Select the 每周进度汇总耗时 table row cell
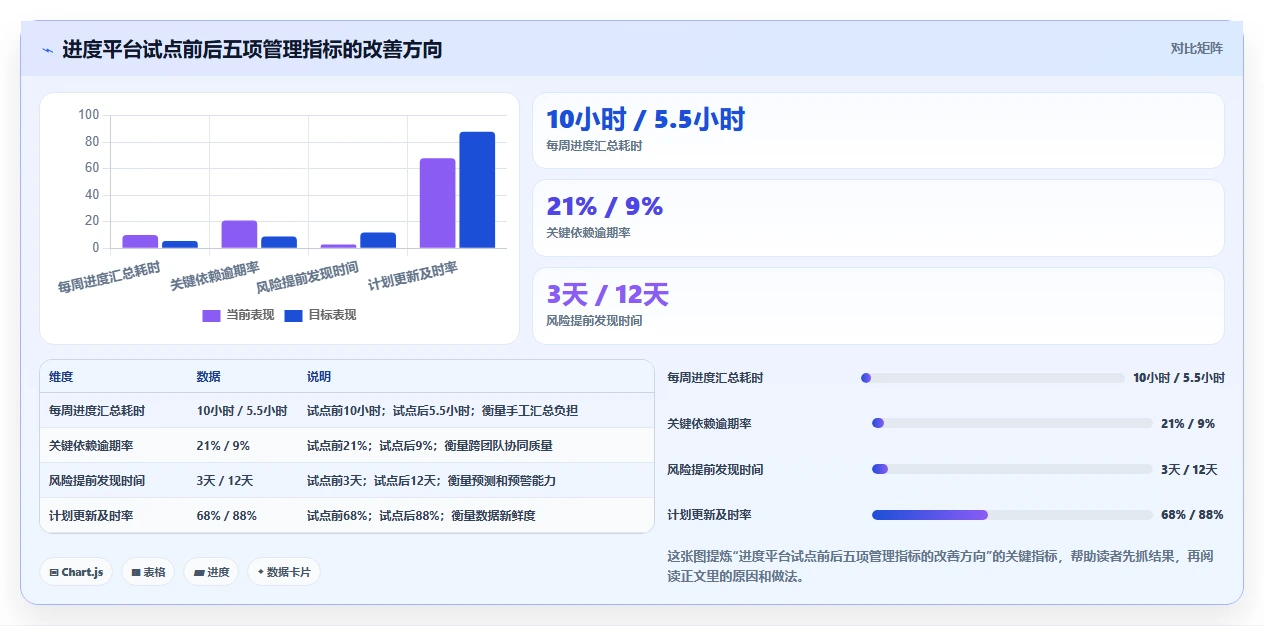Image resolution: width=1264 pixels, height=626 pixels. [97, 411]
